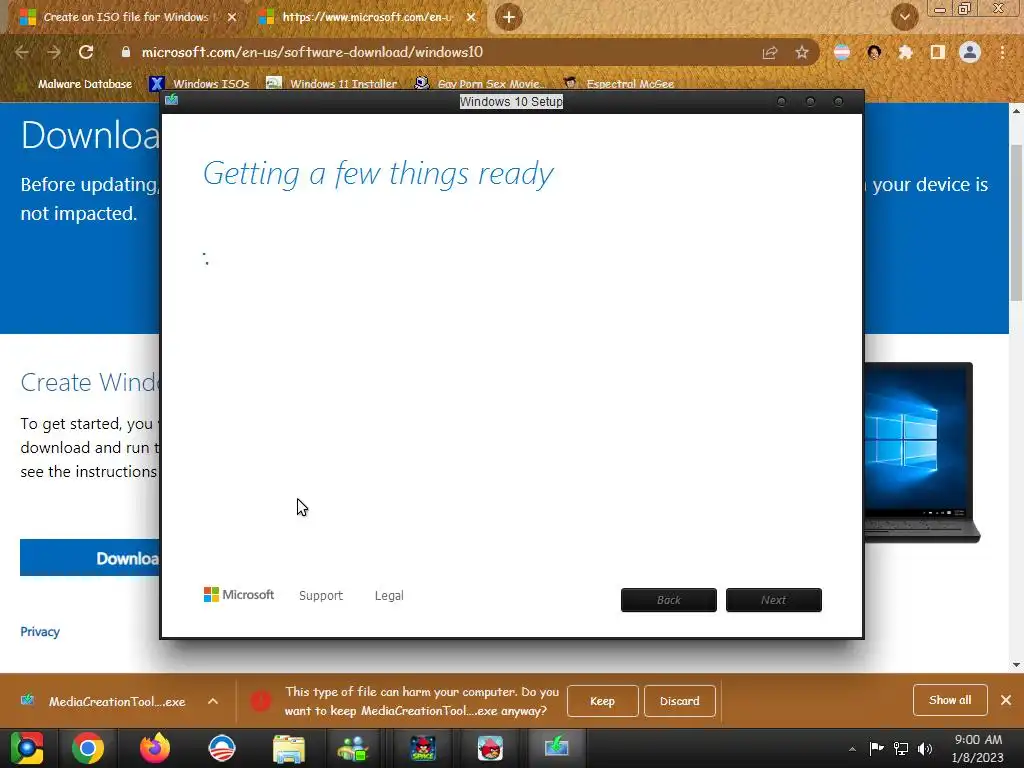Screen dimensions: 1024x768
Task: Keep the MediaCreationTool download
Action: click(602, 701)
